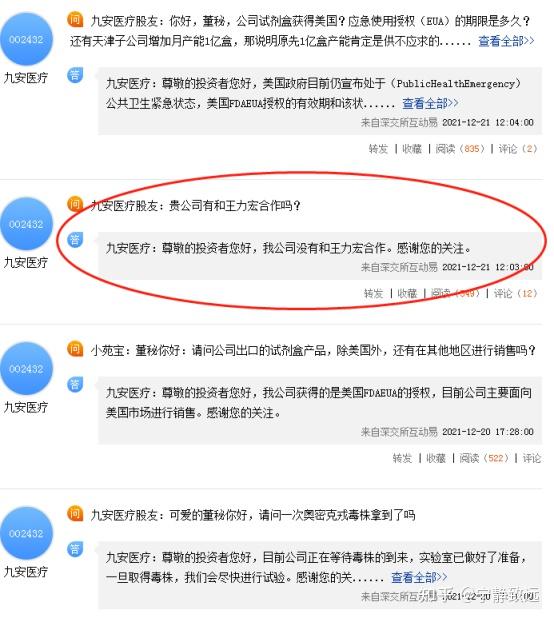554x618 pixels.
Task: Click the 002432 avatar beside the 王力宏 question
Action: tap(26, 224)
